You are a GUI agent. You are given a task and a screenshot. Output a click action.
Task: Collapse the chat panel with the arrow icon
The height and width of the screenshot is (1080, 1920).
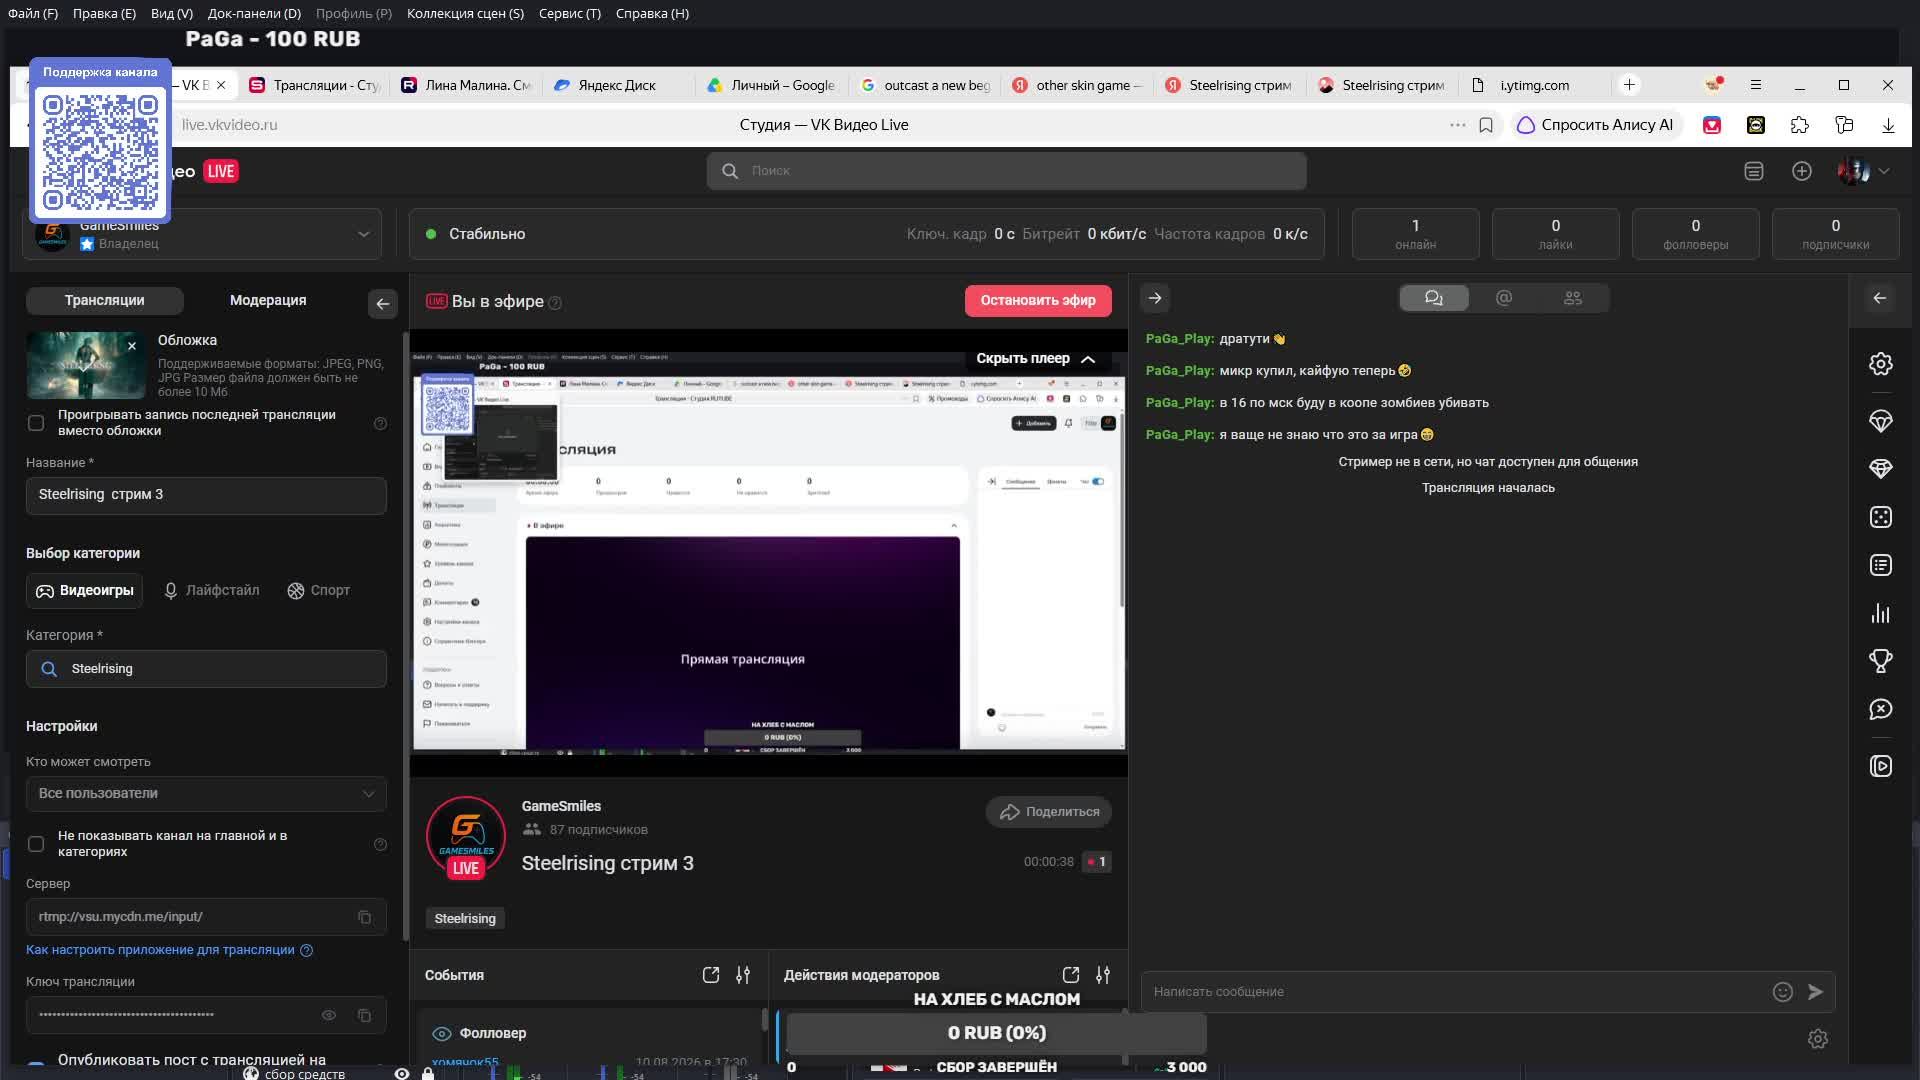pyautogui.click(x=1155, y=298)
